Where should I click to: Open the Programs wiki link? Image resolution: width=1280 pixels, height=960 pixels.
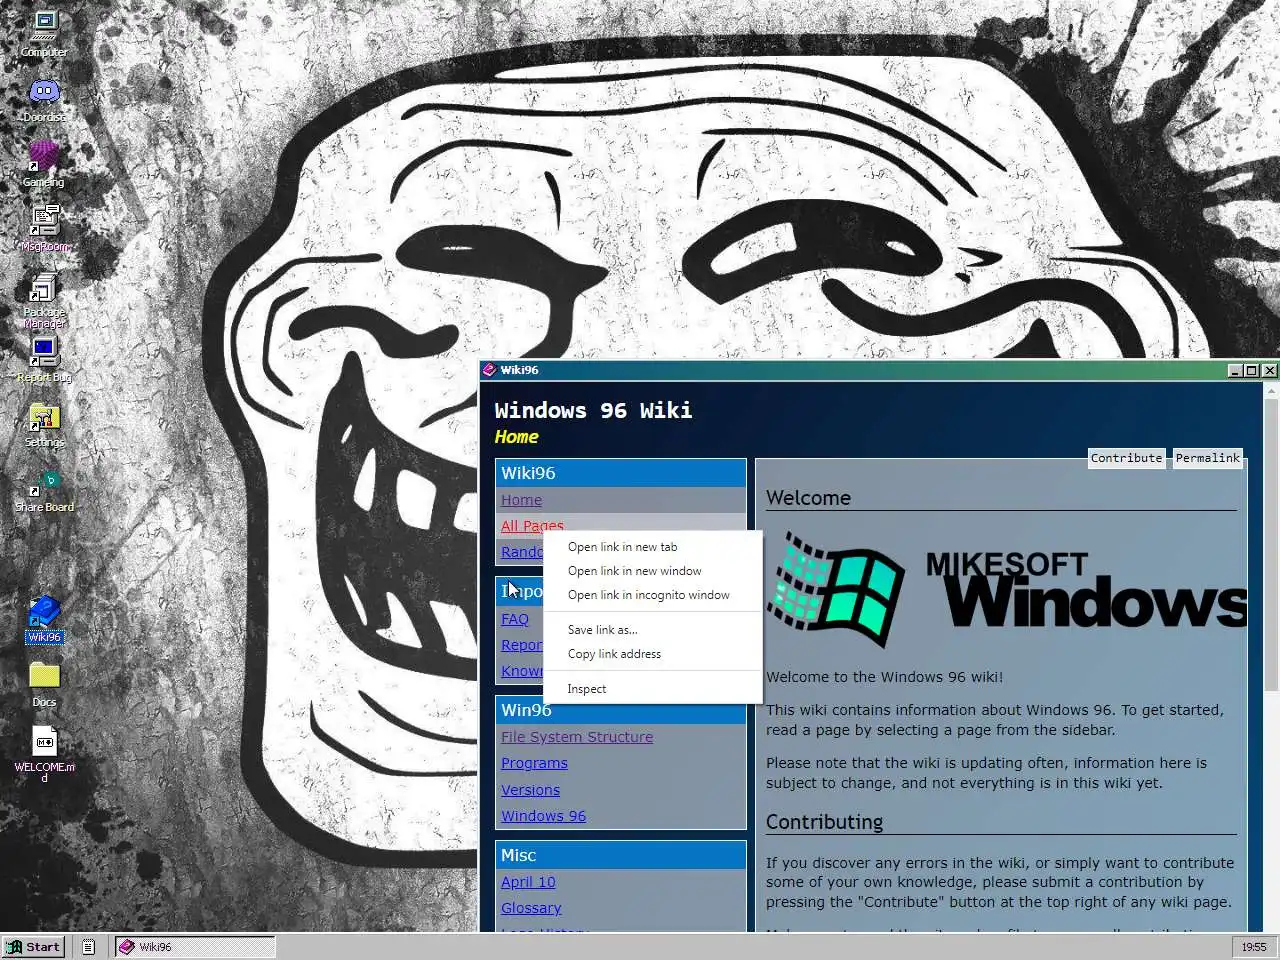[534, 763]
